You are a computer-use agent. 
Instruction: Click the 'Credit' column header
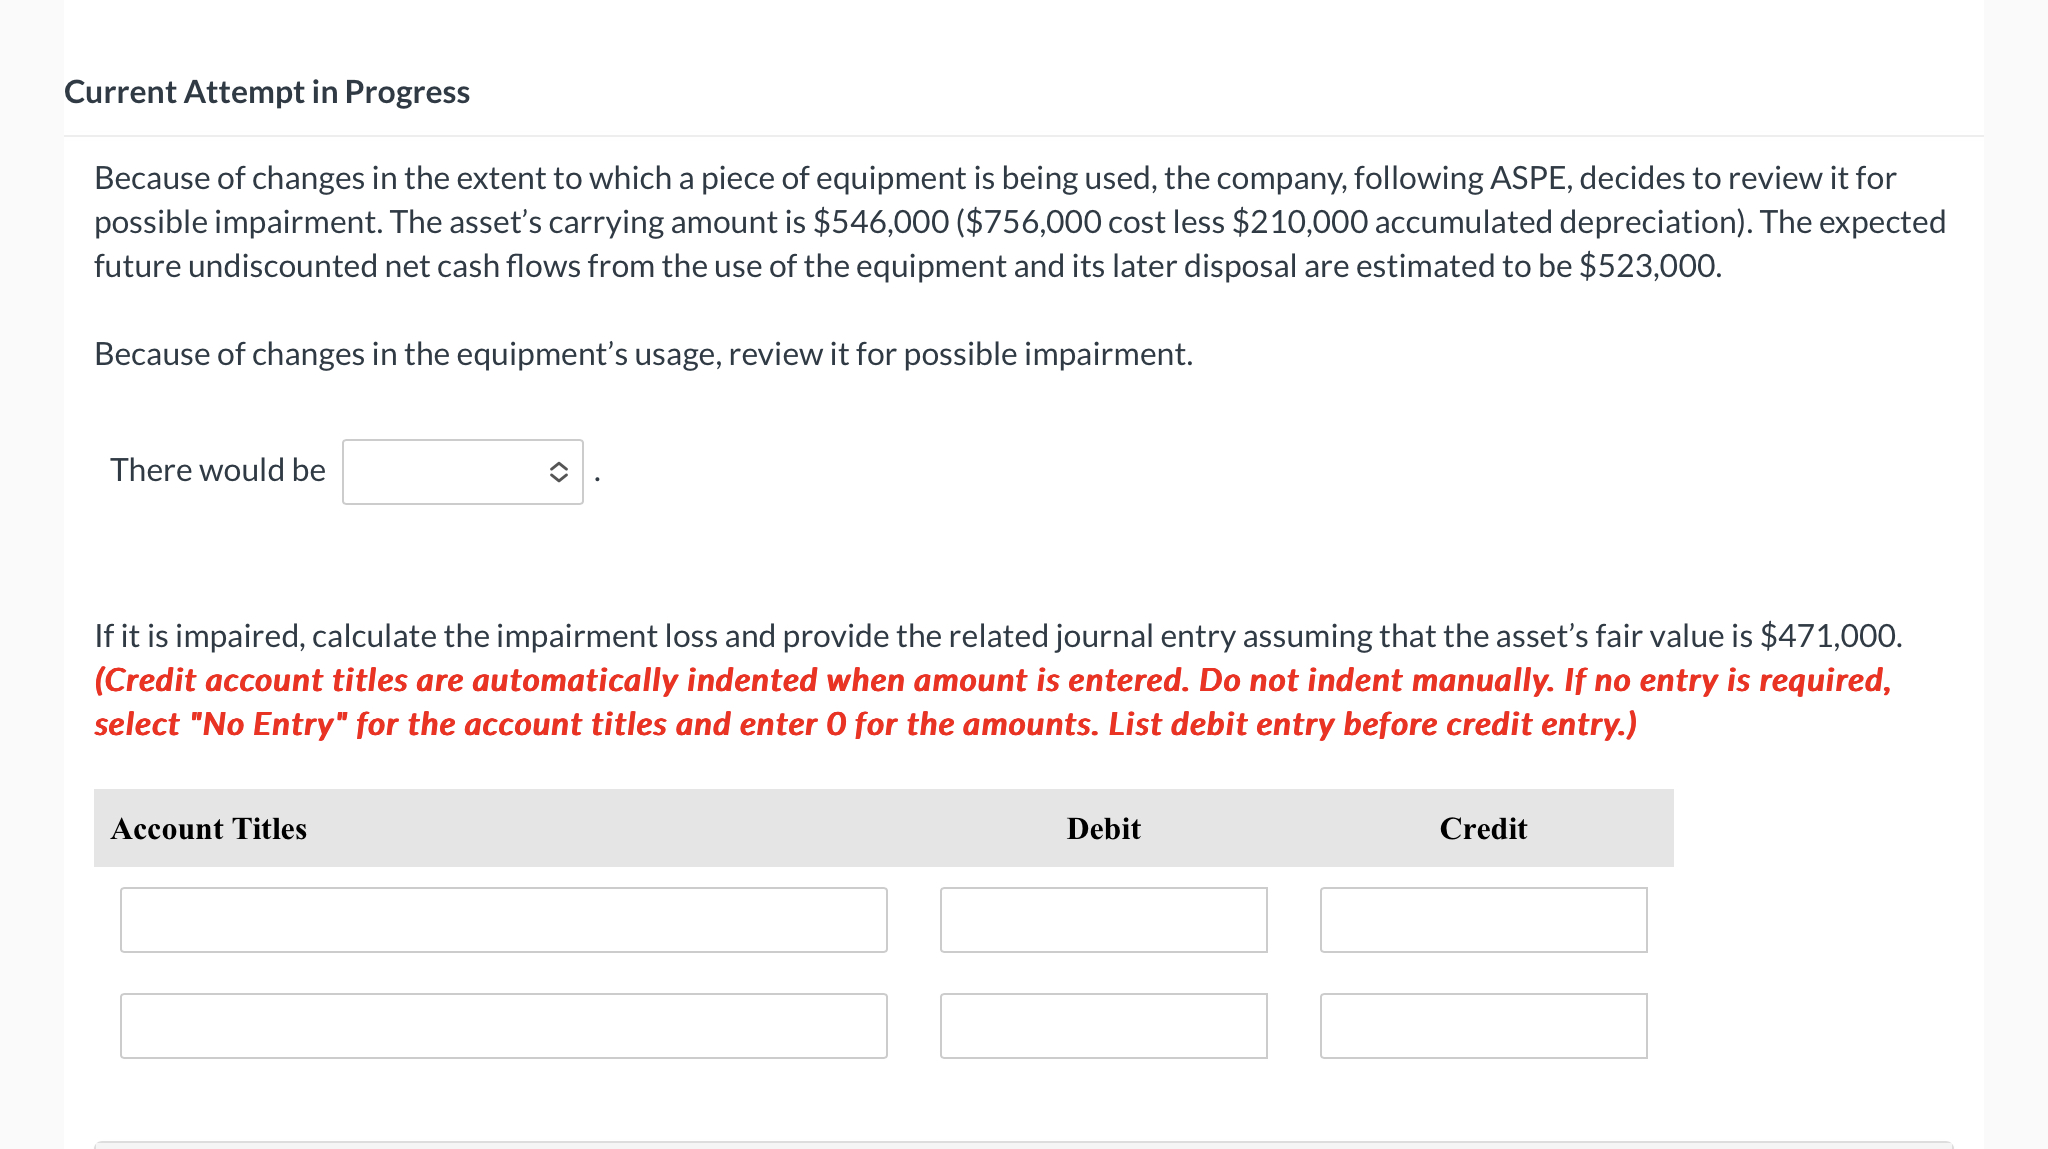point(1483,829)
